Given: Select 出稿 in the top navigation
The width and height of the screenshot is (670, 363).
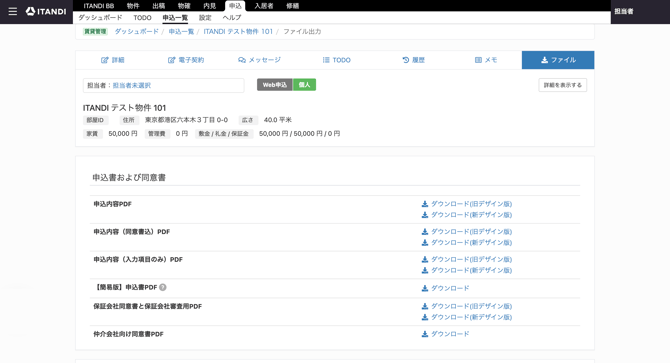Looking at the screenshot, I should 159,6.
